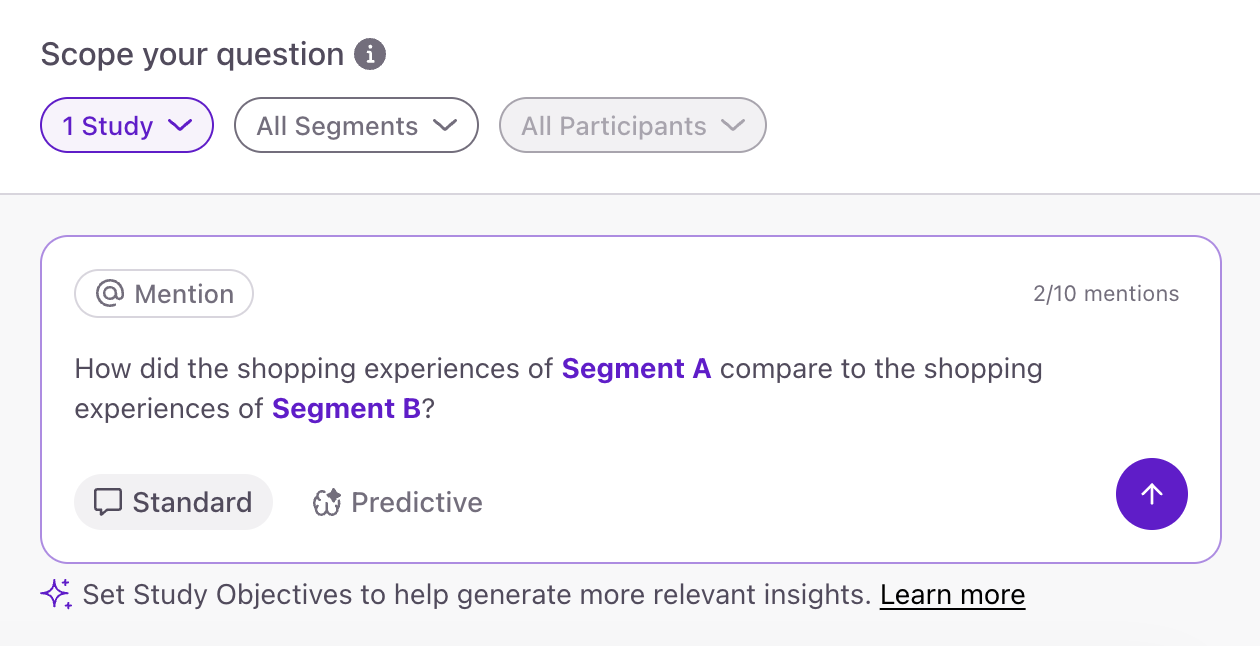This screenshot has width=1260, height=646.
Task: Click the info icon beside Scope your question
Action: 370,54
